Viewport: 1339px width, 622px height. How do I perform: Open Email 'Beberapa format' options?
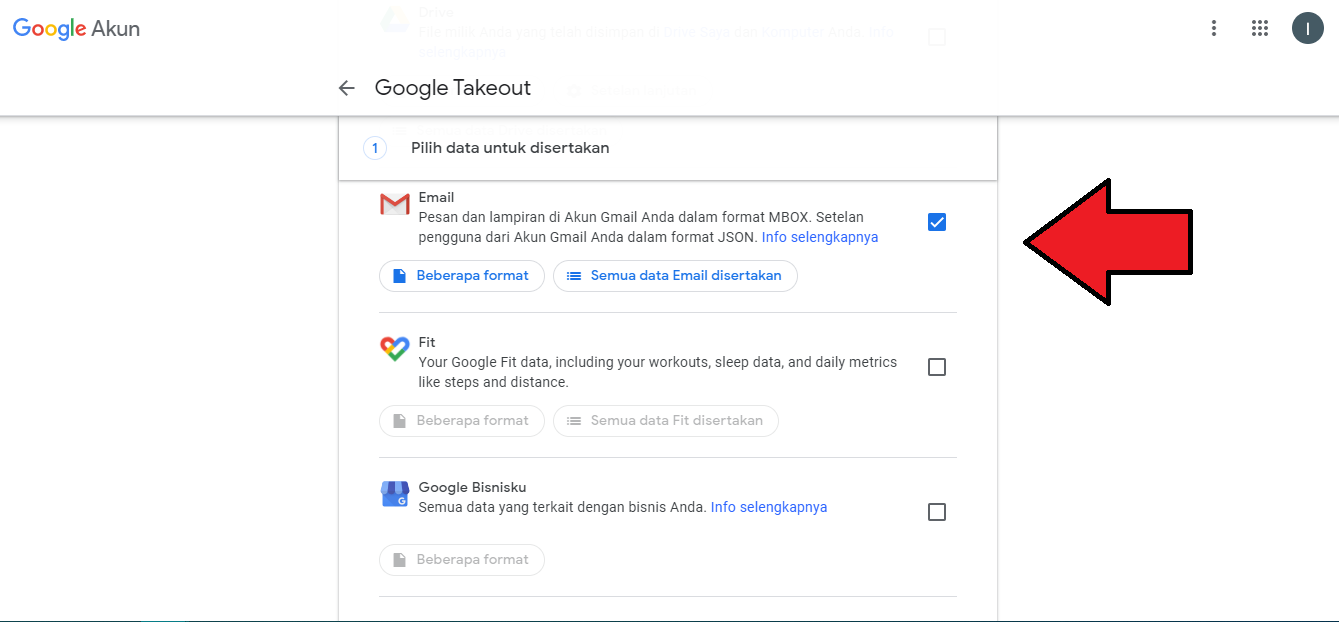[x=461, y=276]
